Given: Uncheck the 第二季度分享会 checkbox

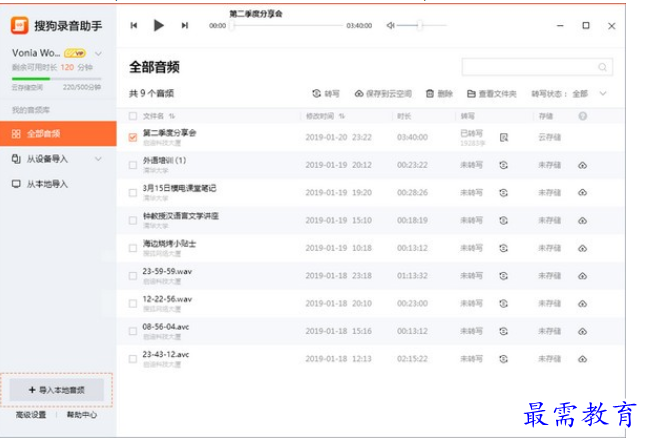Looking at the screenshot, I should point(132,137).
